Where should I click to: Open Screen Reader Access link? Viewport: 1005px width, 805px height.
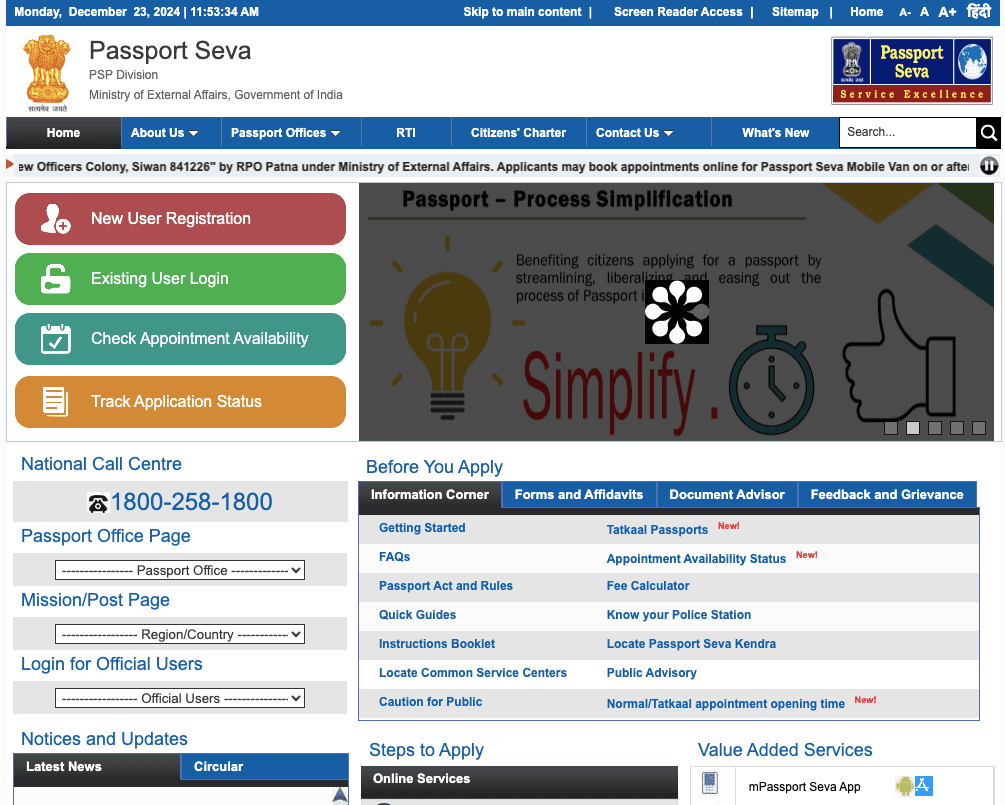pos(678,12)
